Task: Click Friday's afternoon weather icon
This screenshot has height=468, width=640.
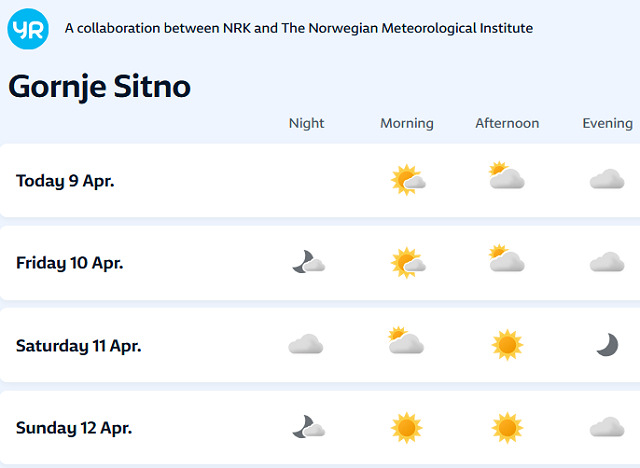Action: (507, 260)
